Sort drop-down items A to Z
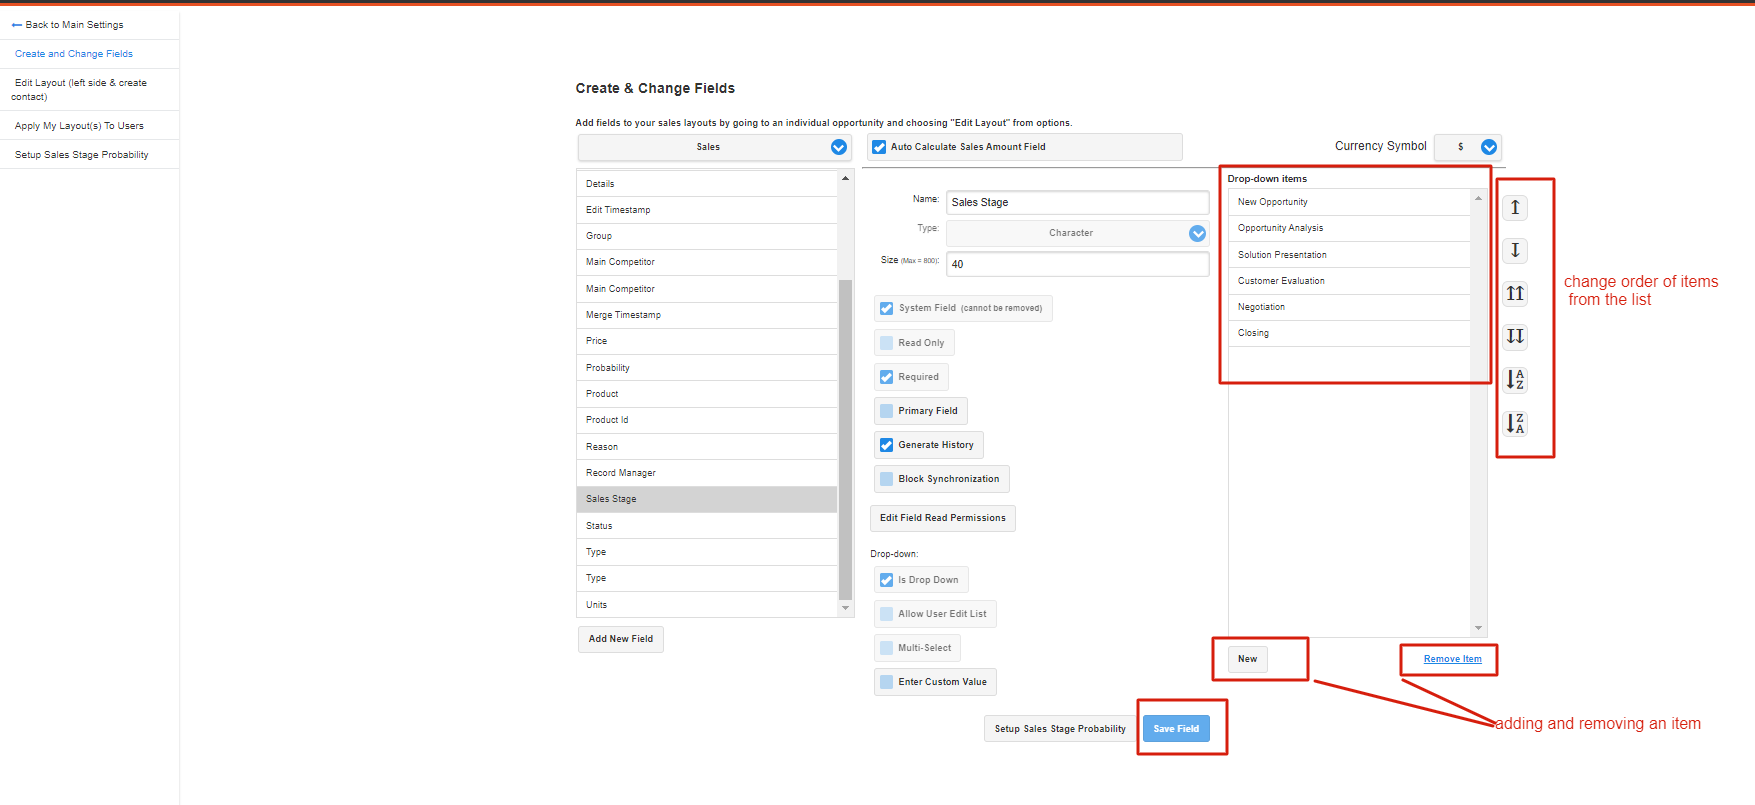The width and height of the screenshot is (1755, 805). pyautogui.click(x=1515, y=380)
